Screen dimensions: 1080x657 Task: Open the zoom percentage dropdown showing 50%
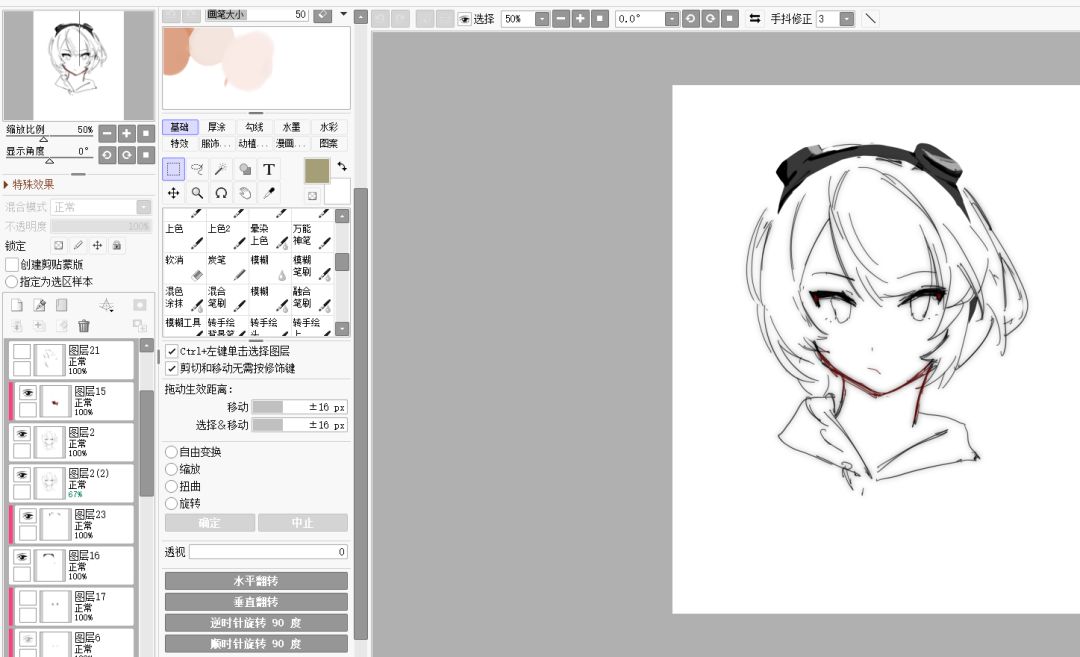point(542,19)
